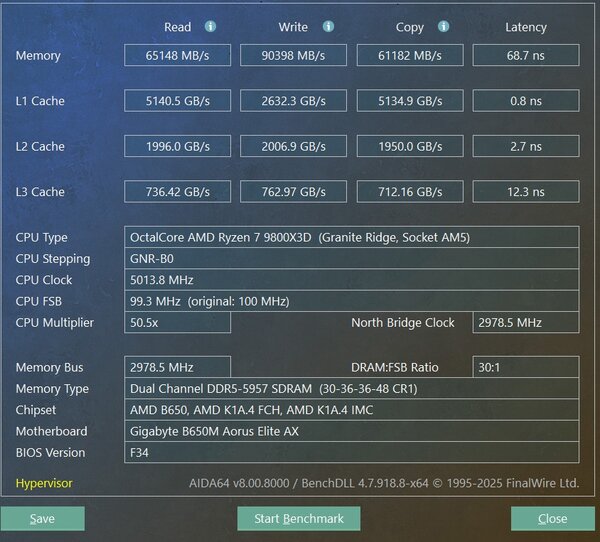This screenshot has width=600, height=542.
Task: Click the DRAM:FSB Ratio value 30:1
Action: pyautogui.click(x=526, y=367)
